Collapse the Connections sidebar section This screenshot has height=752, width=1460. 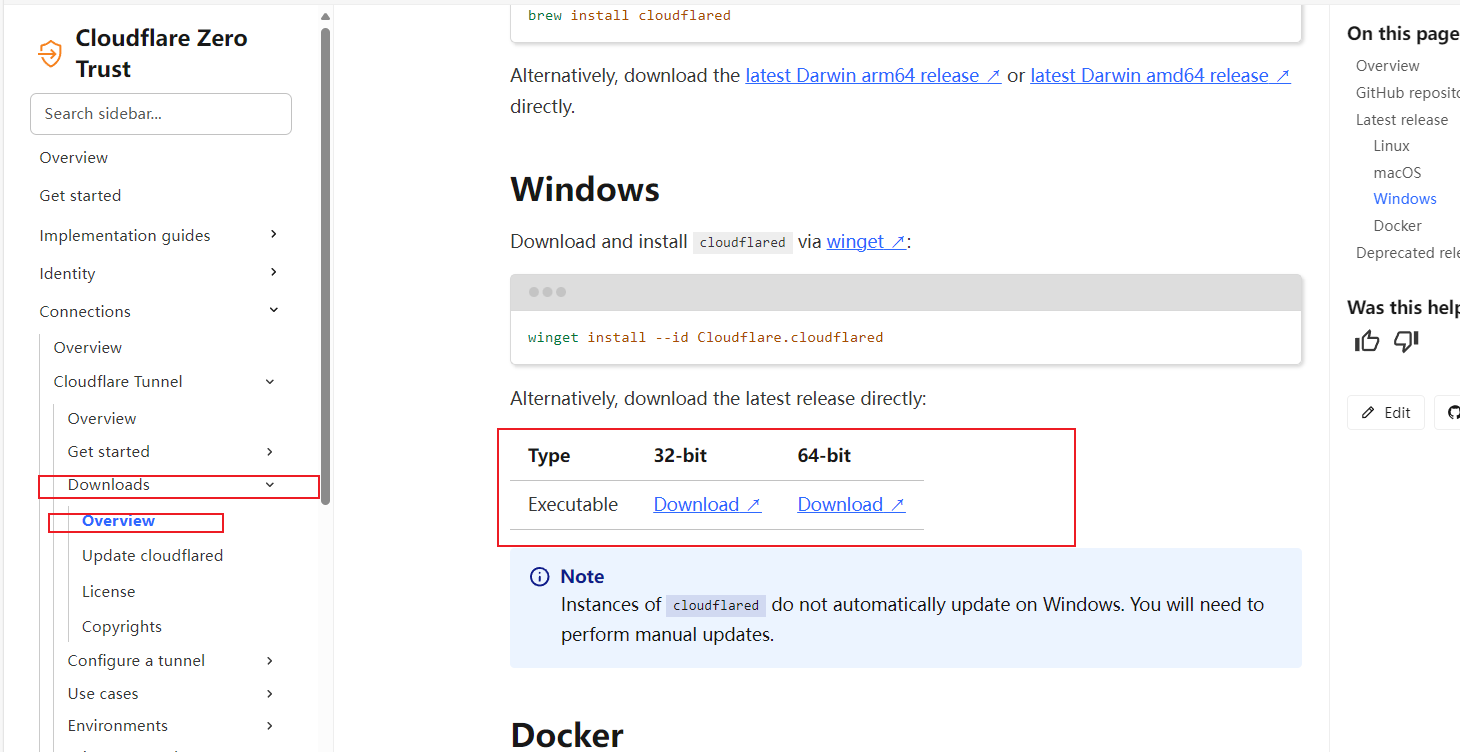pyautogui.click(x=274, y=311)
